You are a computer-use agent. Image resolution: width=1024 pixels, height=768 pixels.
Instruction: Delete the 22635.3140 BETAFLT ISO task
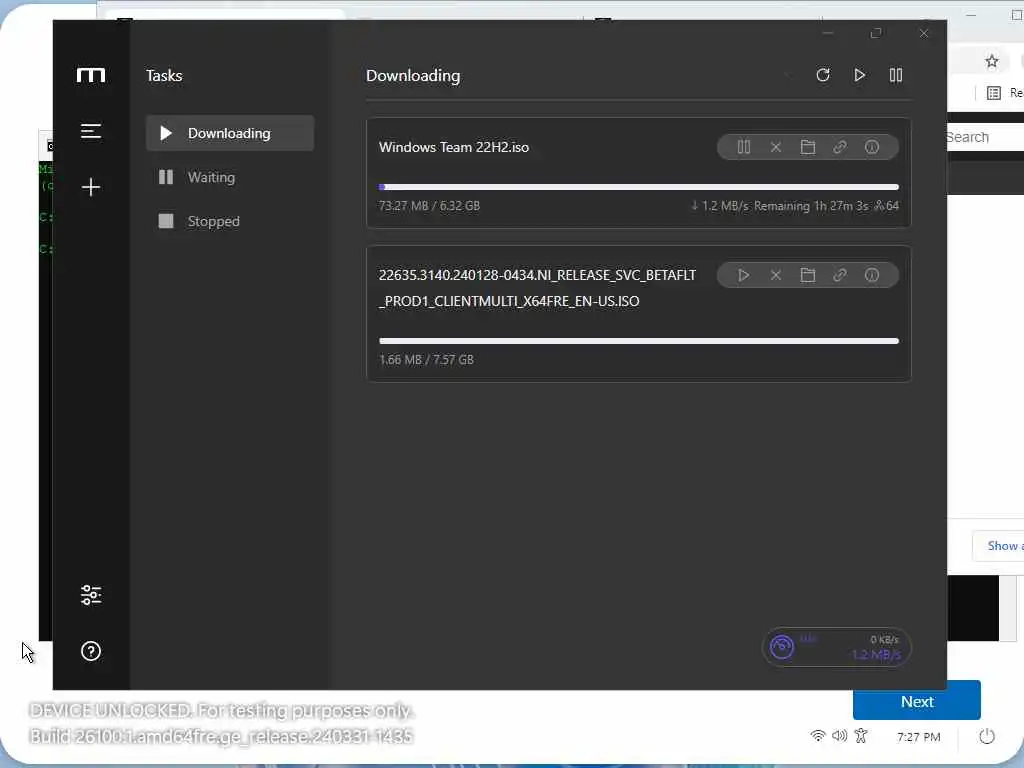tap(776, 275)
